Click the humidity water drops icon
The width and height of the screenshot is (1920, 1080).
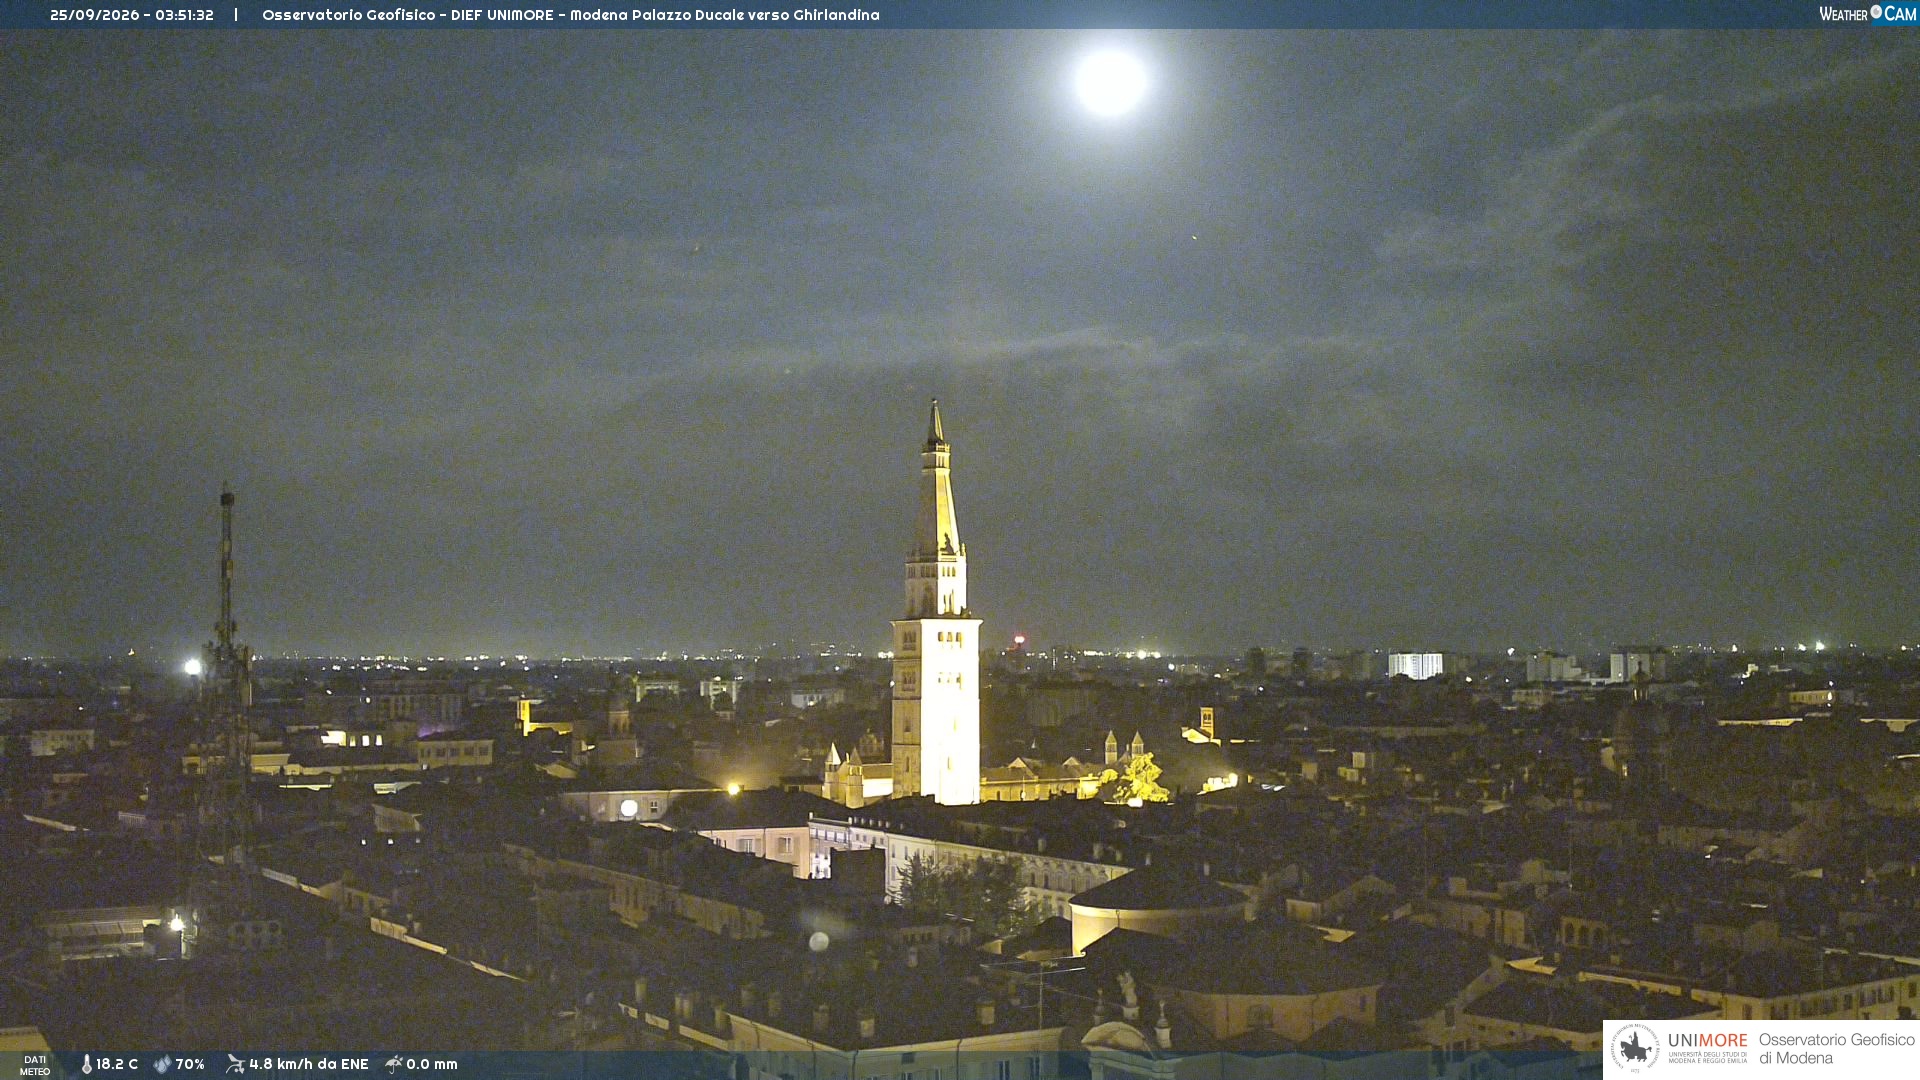click(x=162, y=1064)
